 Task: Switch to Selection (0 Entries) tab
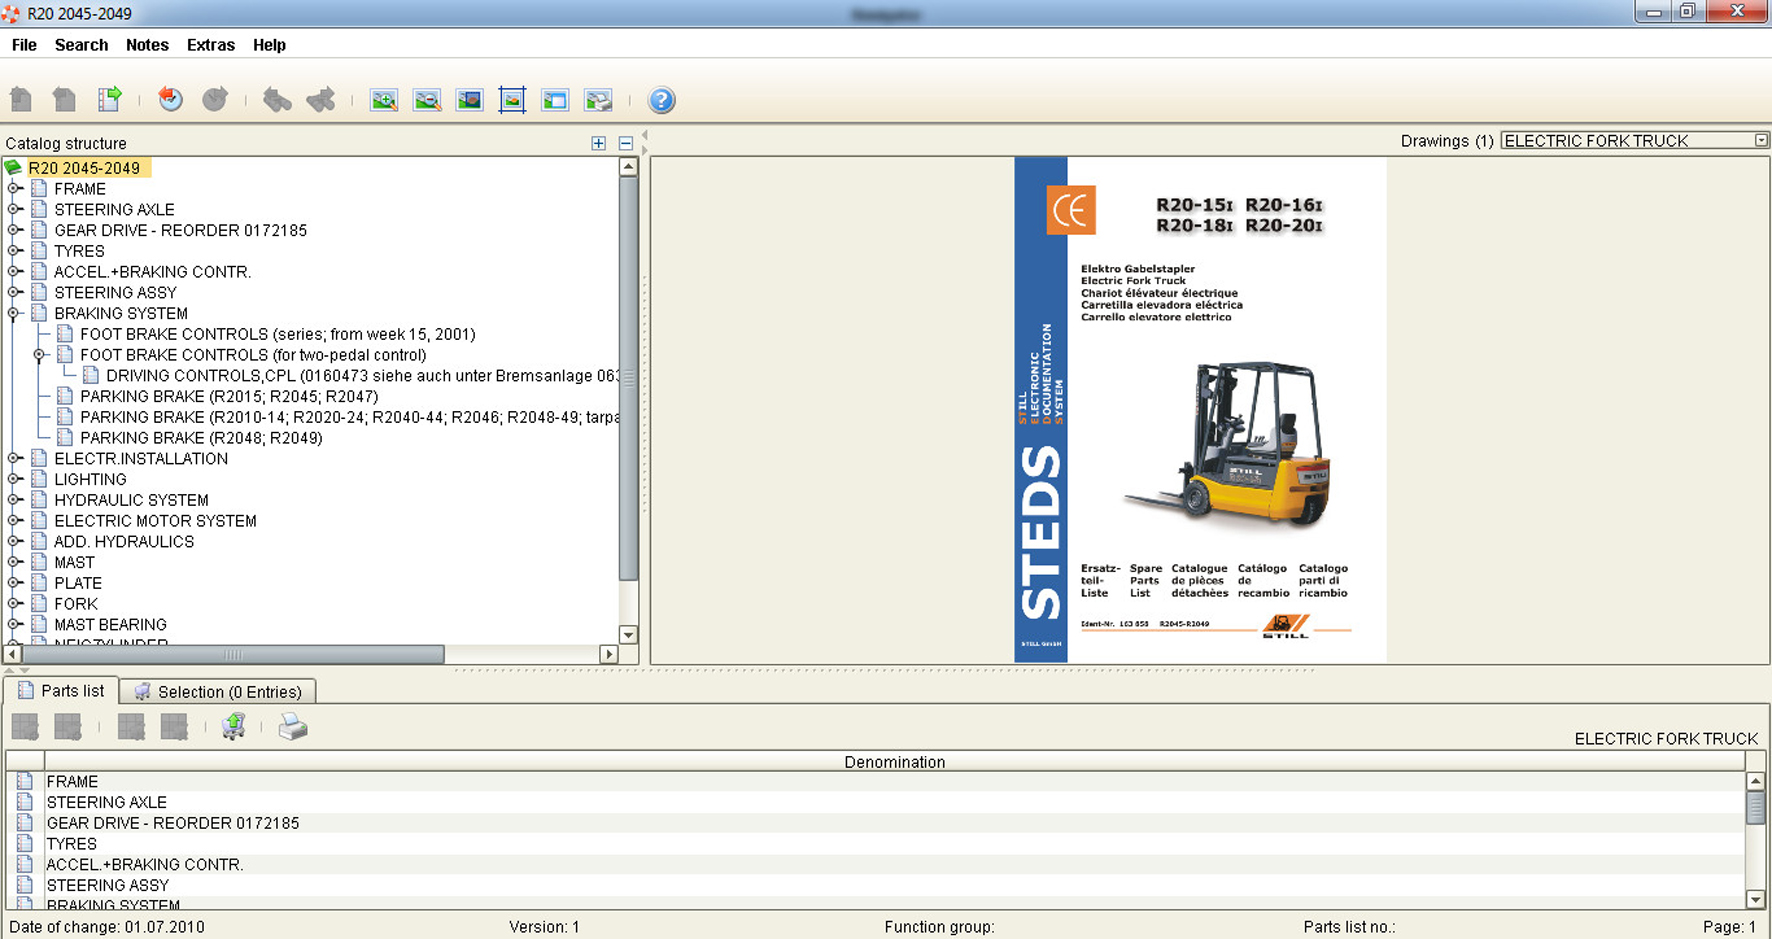[x=218, y=691]
